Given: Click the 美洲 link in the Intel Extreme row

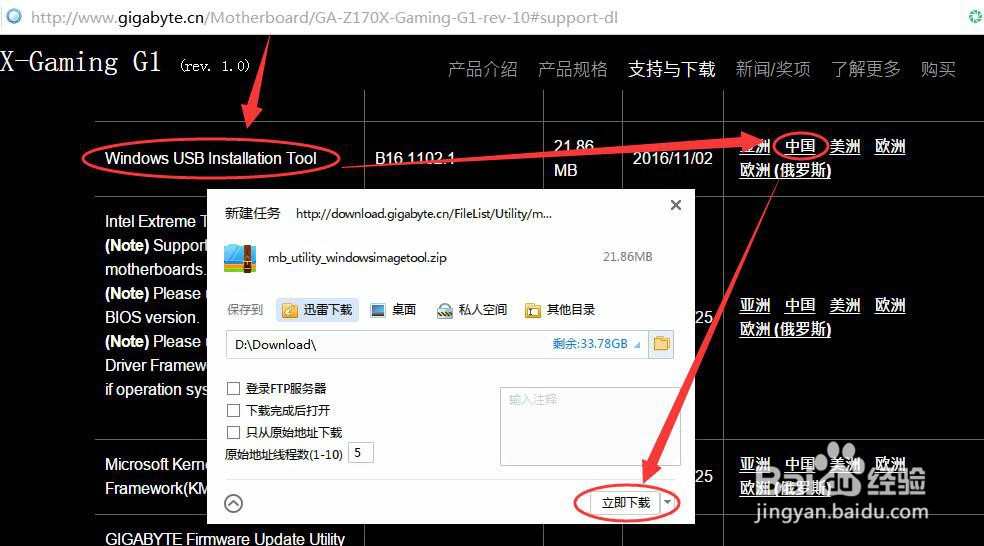Looking at the screenshot, I should click(x=845, y=306).
